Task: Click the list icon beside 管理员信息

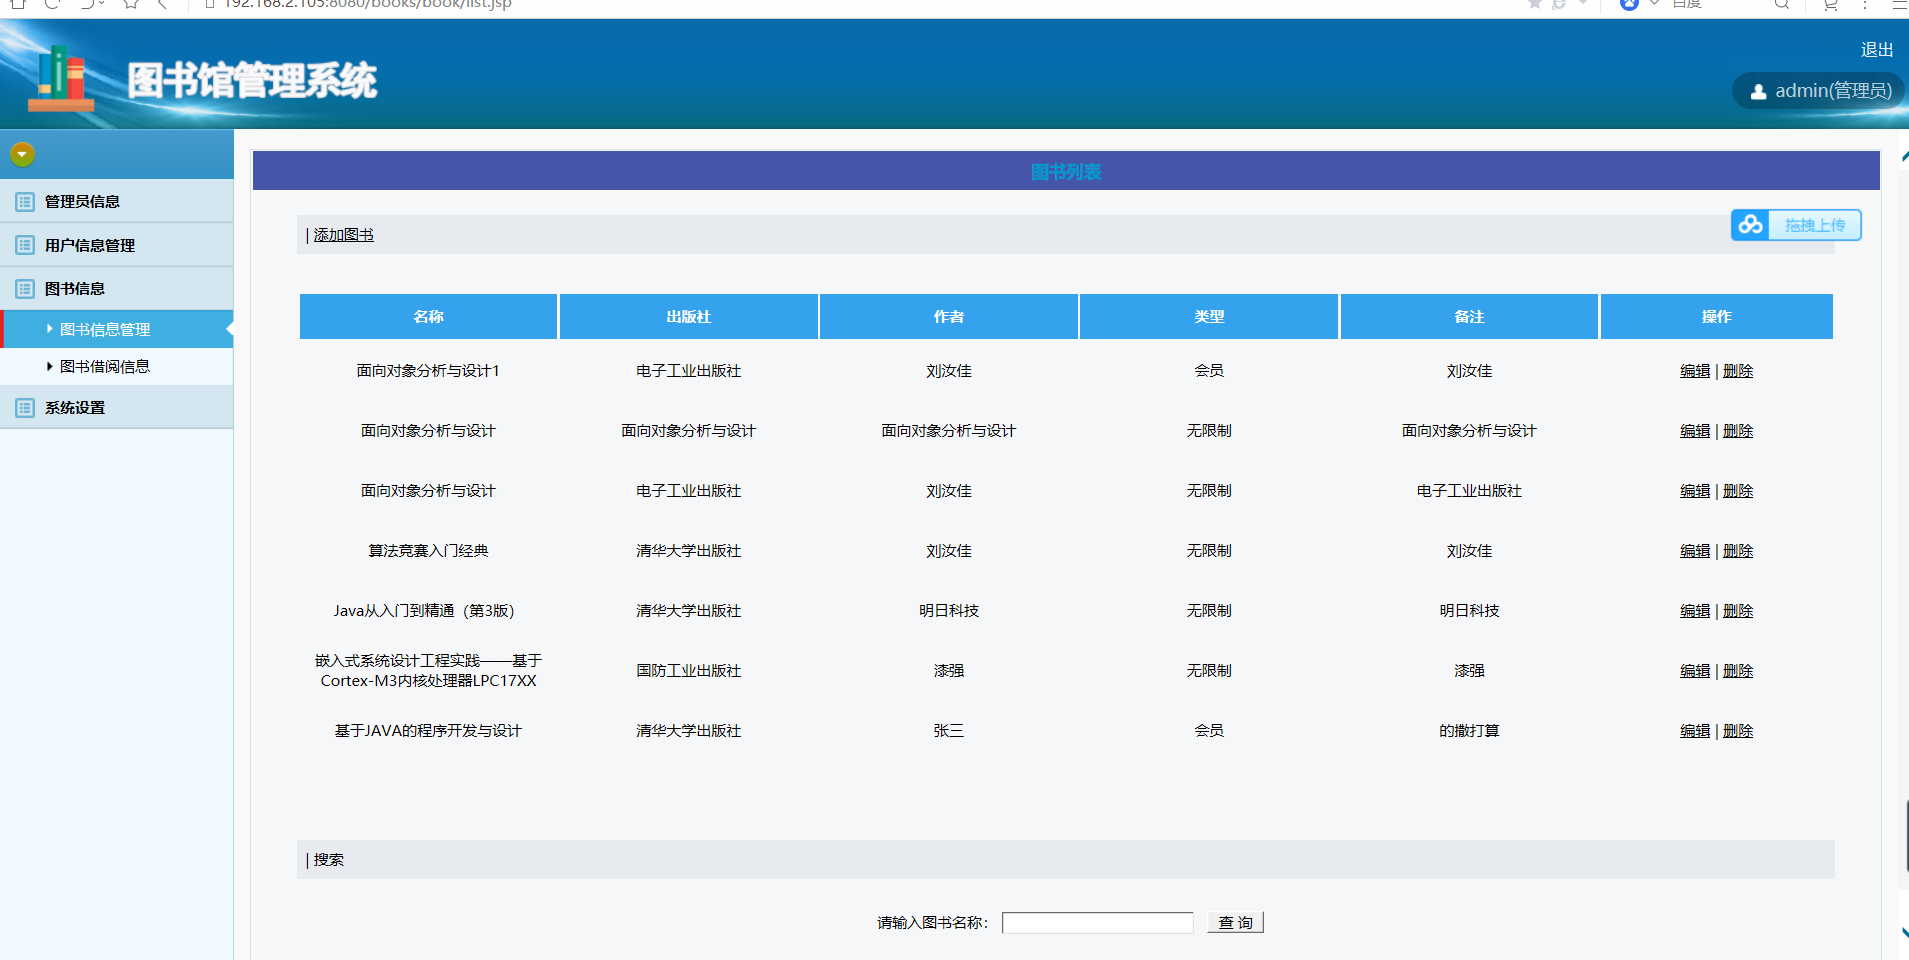Action: 25,202
